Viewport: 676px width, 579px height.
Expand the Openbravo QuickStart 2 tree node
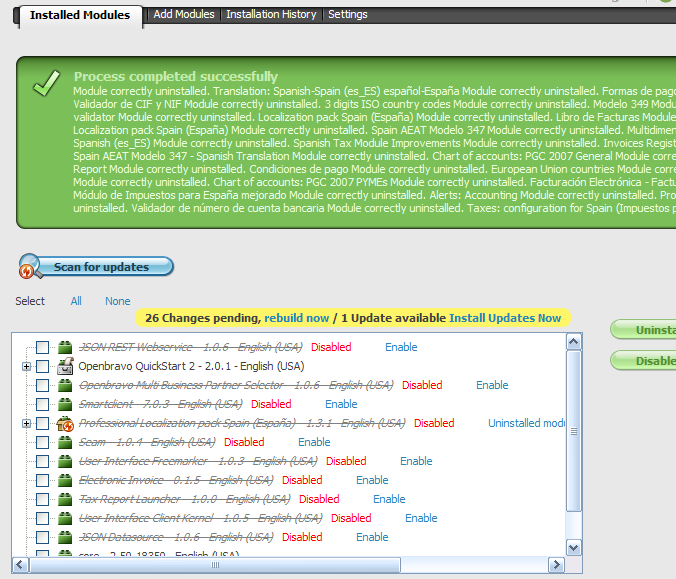click(27, 366)
